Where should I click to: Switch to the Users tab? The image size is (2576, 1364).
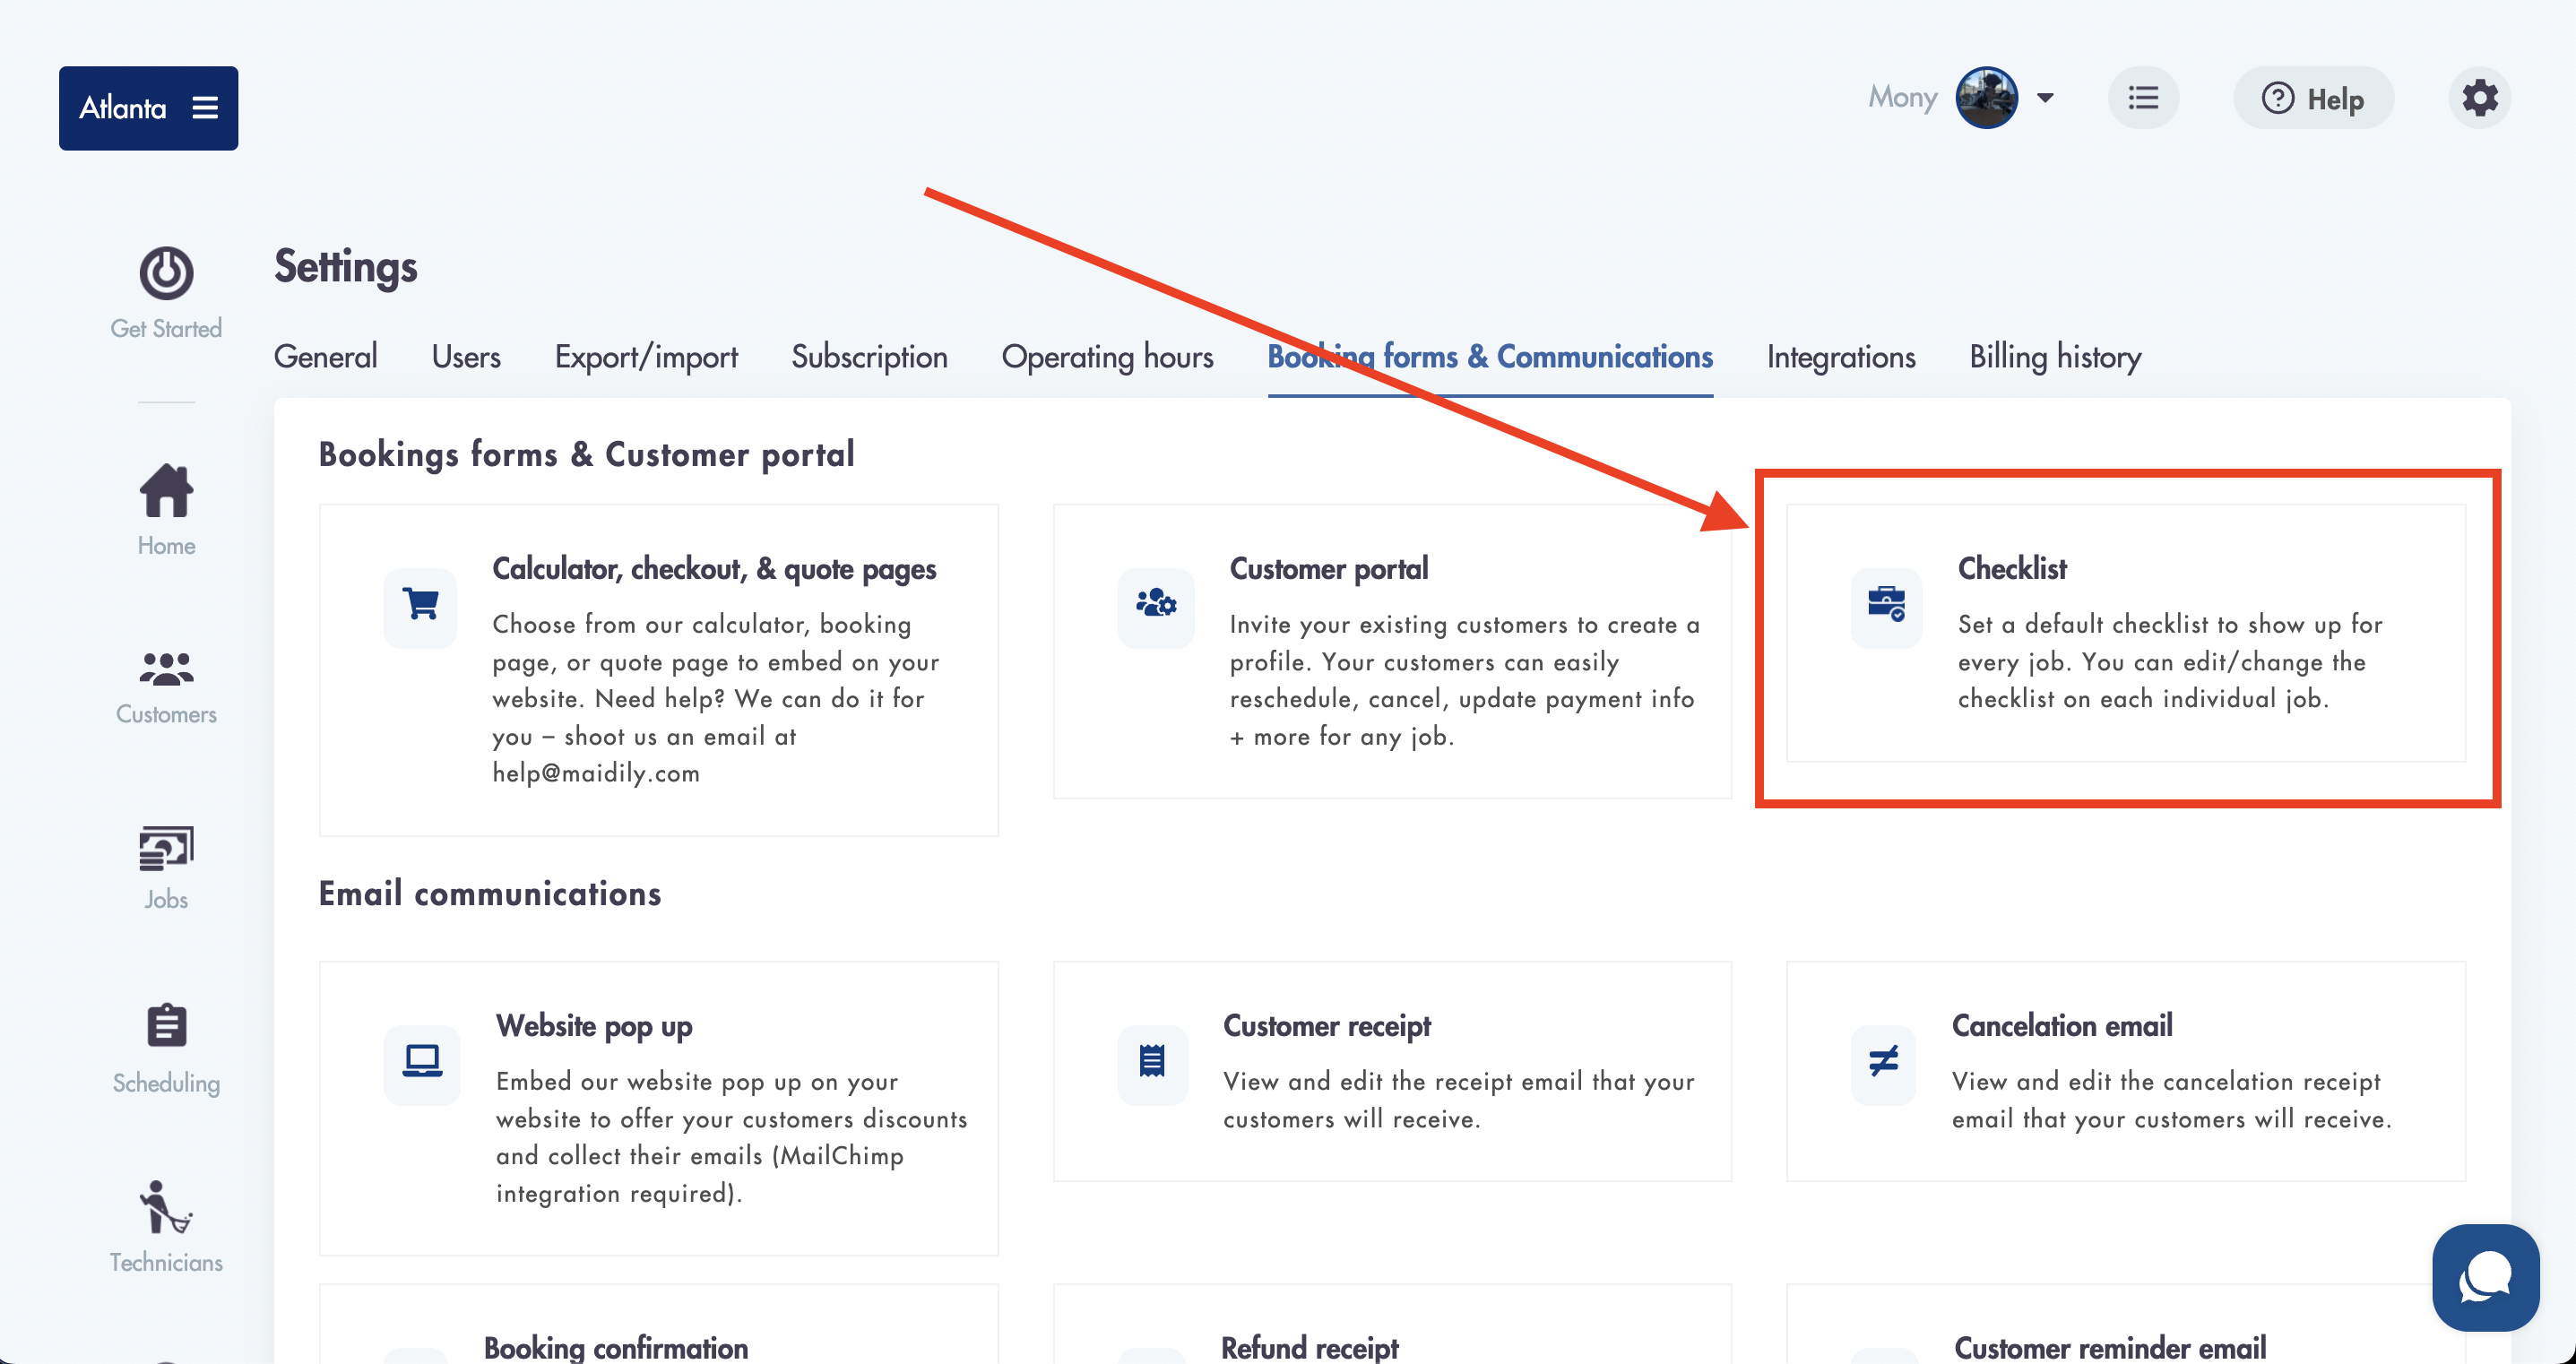(466, 357)
